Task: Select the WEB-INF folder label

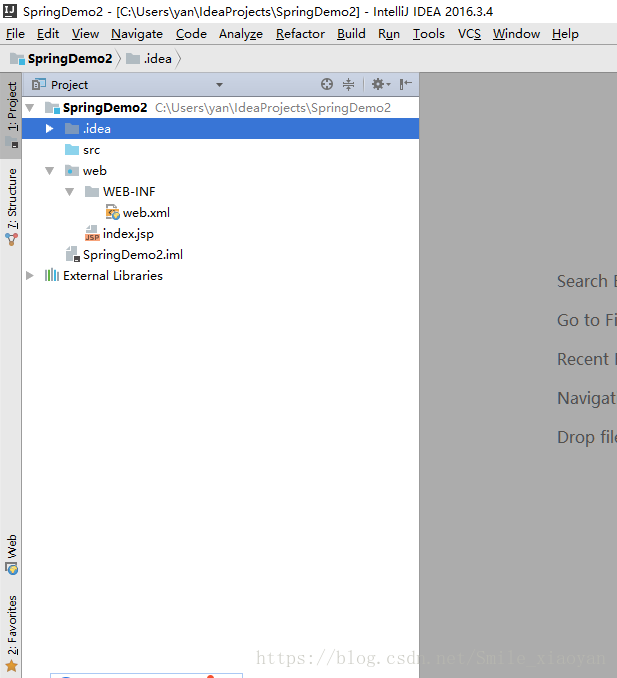Action: (x=129, y=192)
